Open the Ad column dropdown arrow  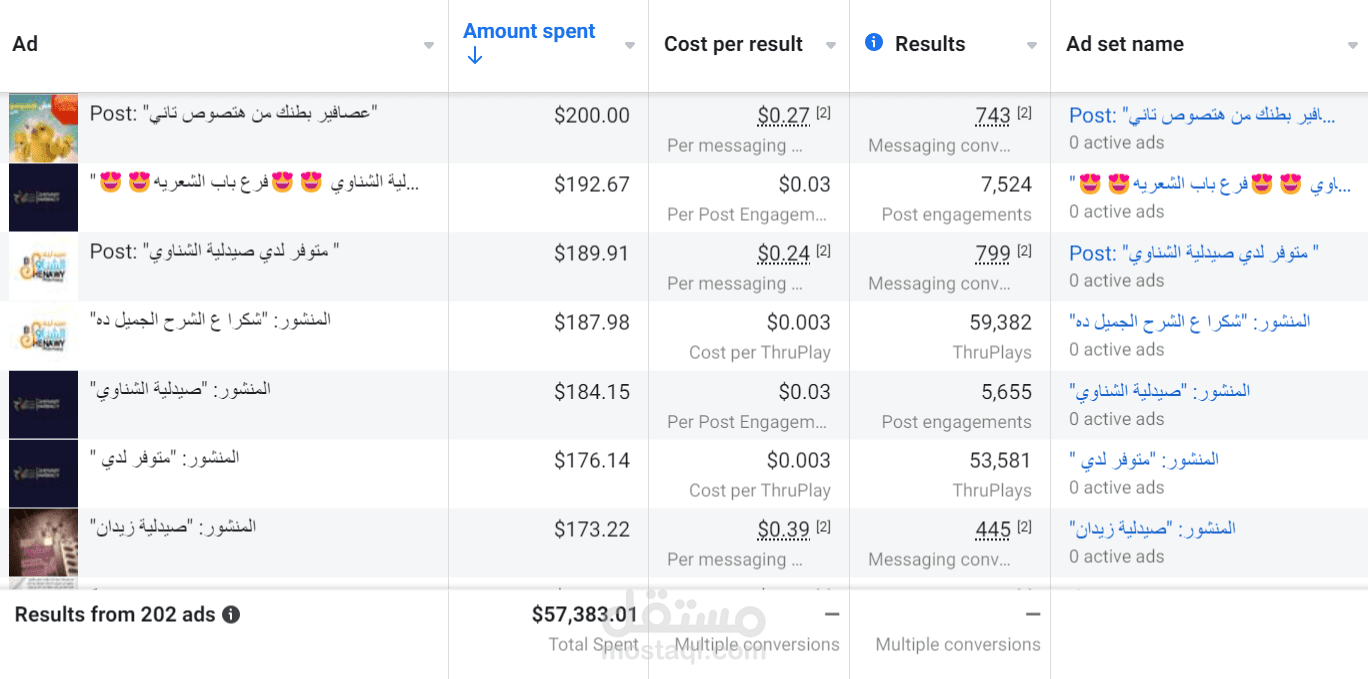(x=429, y=46)
